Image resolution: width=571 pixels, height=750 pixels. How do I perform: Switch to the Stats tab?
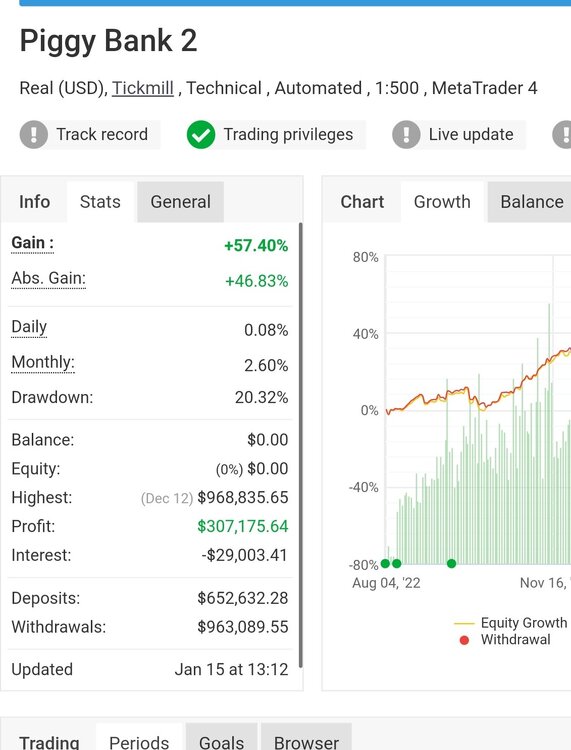coord(100,202)
